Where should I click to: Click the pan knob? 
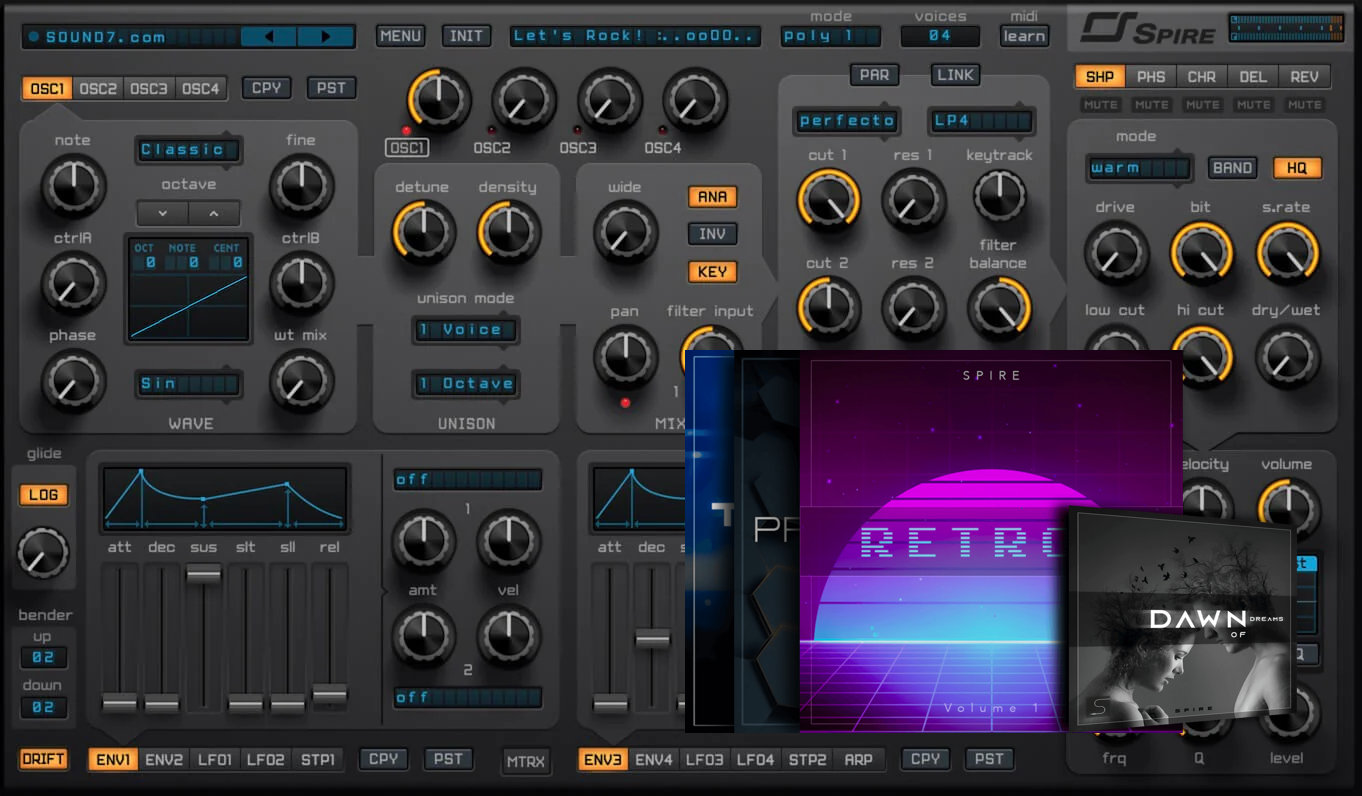[626, 357]
